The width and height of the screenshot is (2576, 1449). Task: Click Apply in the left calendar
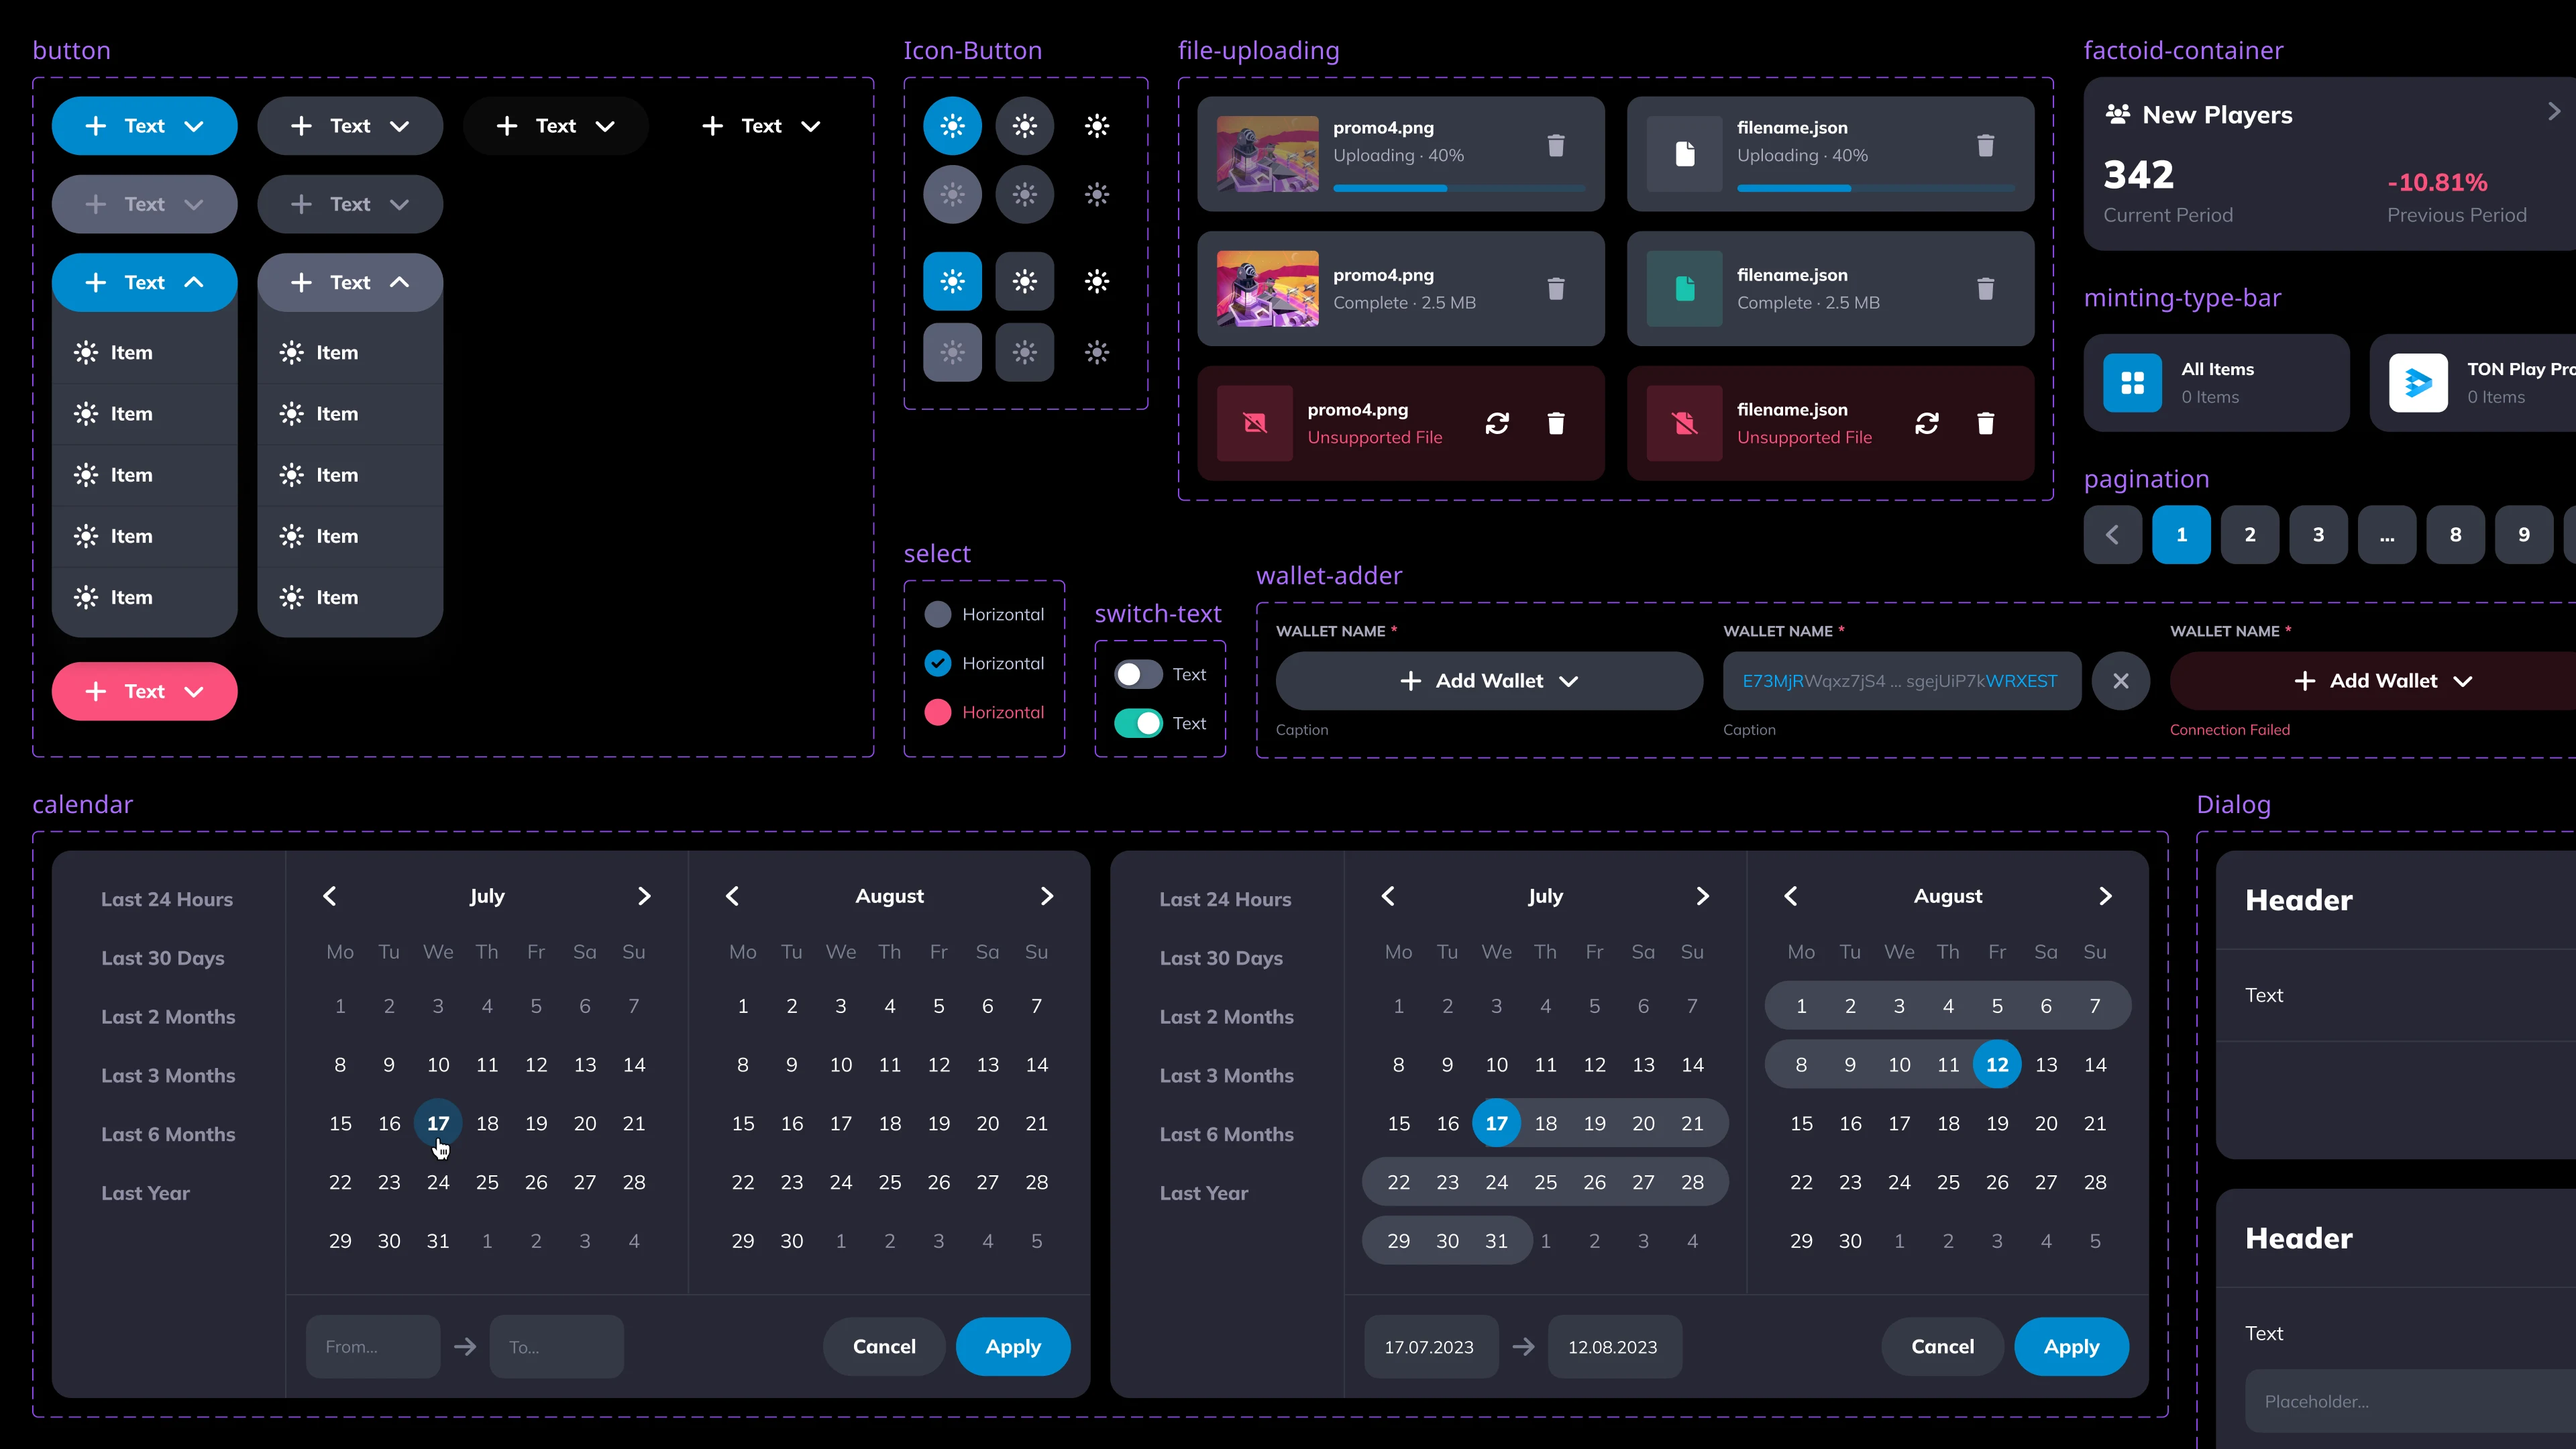tap(1013, 1347)
